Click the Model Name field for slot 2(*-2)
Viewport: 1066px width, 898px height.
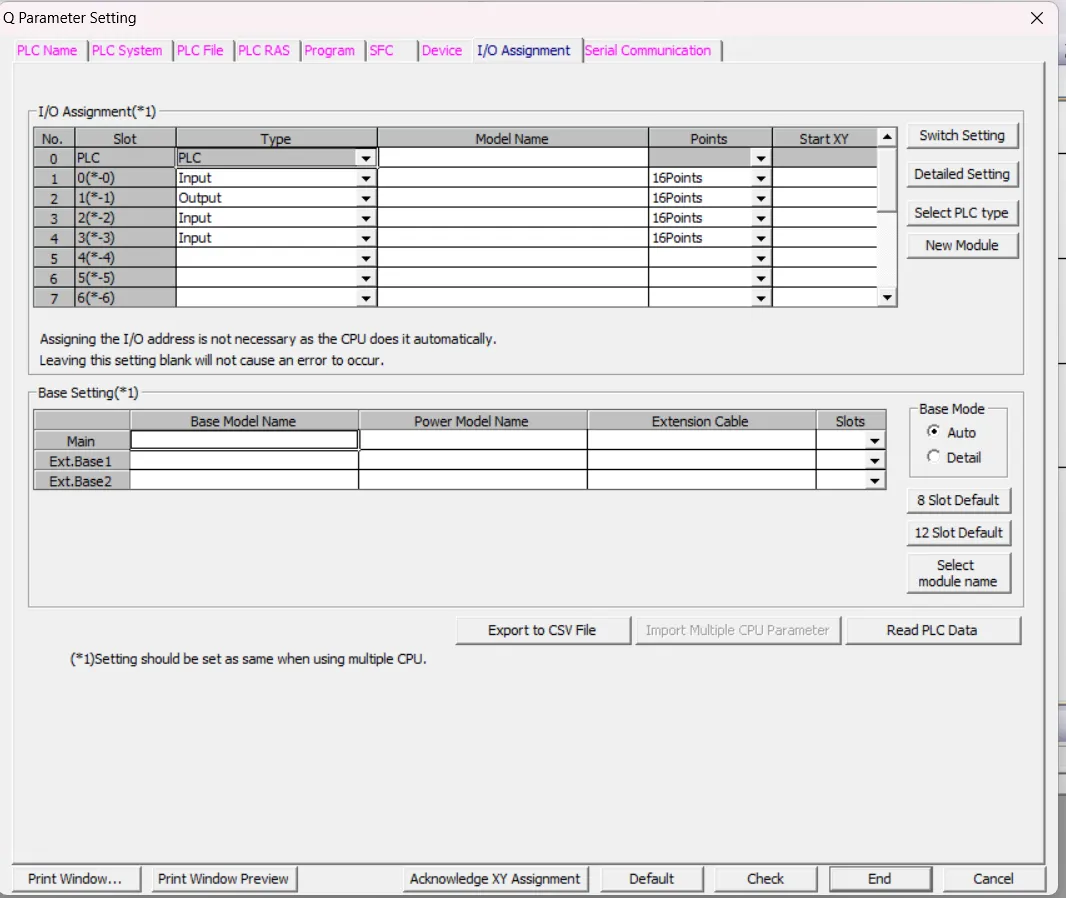point(512,218)
